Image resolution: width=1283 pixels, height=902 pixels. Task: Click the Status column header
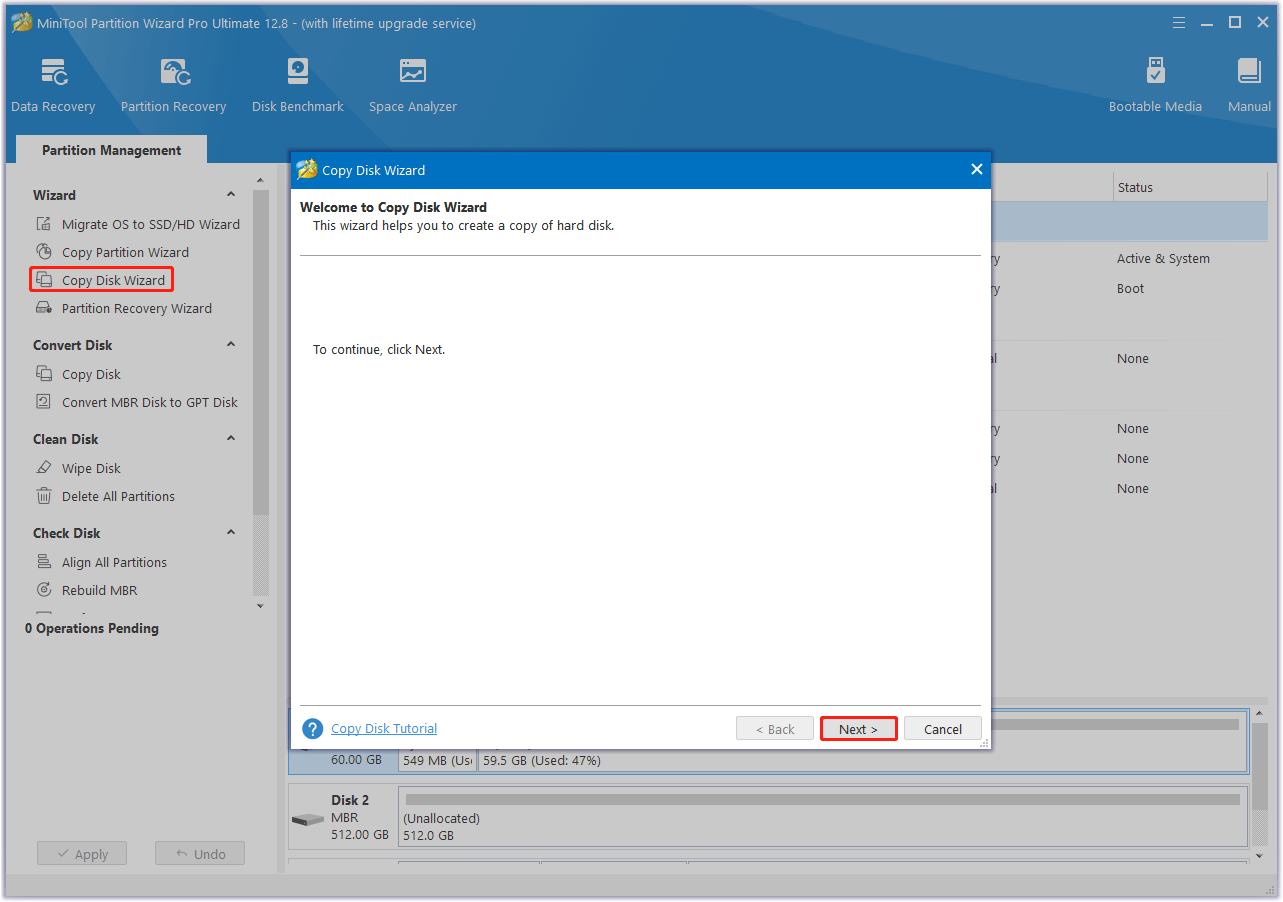click(x=1190, y=187)
